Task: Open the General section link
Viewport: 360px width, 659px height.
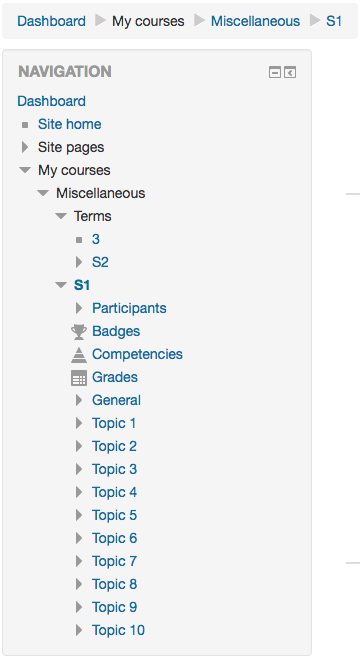Action: [116, 400]
